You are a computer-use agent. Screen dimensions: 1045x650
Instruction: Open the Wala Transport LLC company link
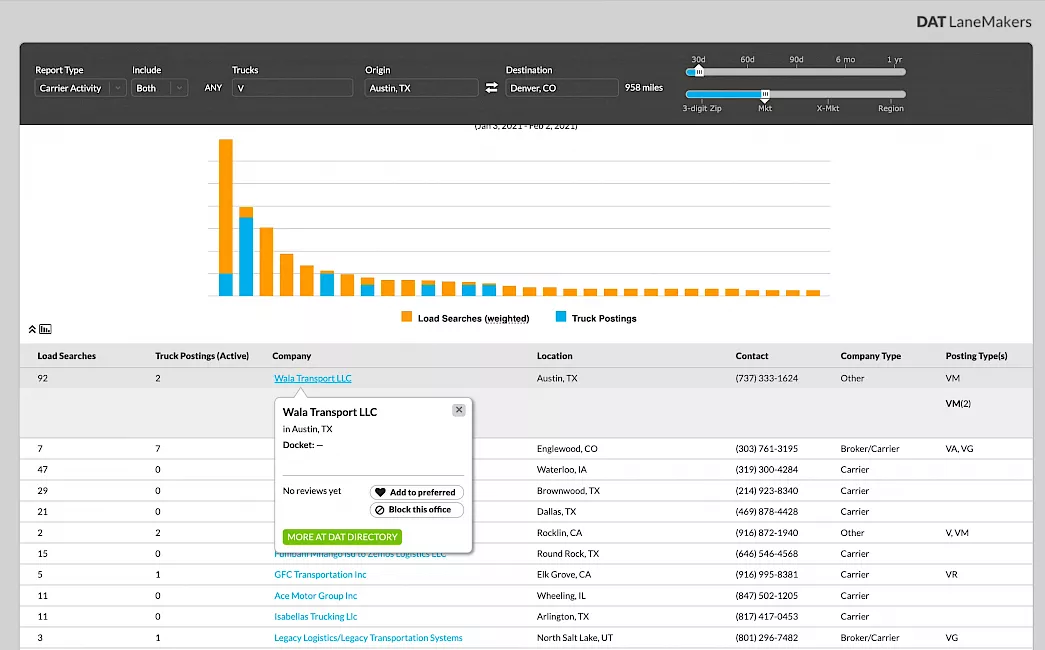tap(313, 378)
